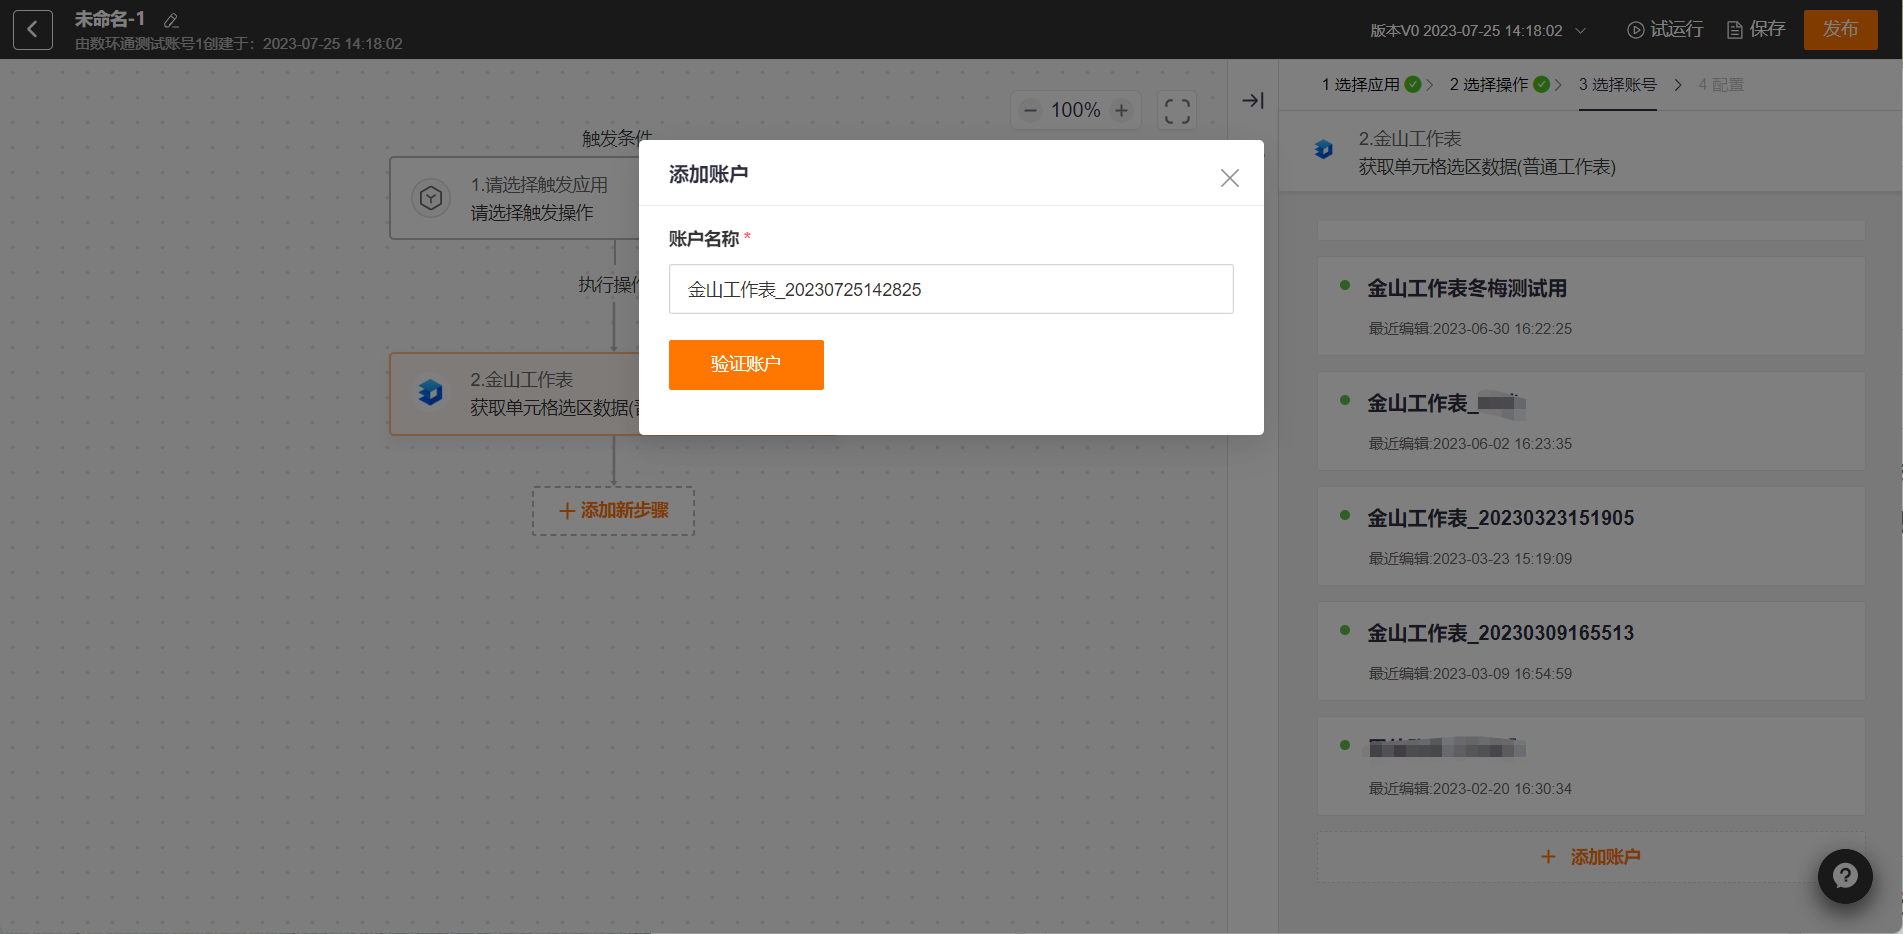Click 未命名-1 workflow title
Image resolution: width=1903 pixels, height=934 pixels.
pyautogui.click(x=110, y=19)
